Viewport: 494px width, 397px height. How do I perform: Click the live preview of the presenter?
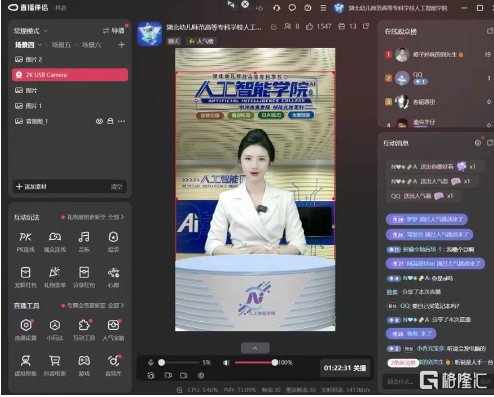255,189
